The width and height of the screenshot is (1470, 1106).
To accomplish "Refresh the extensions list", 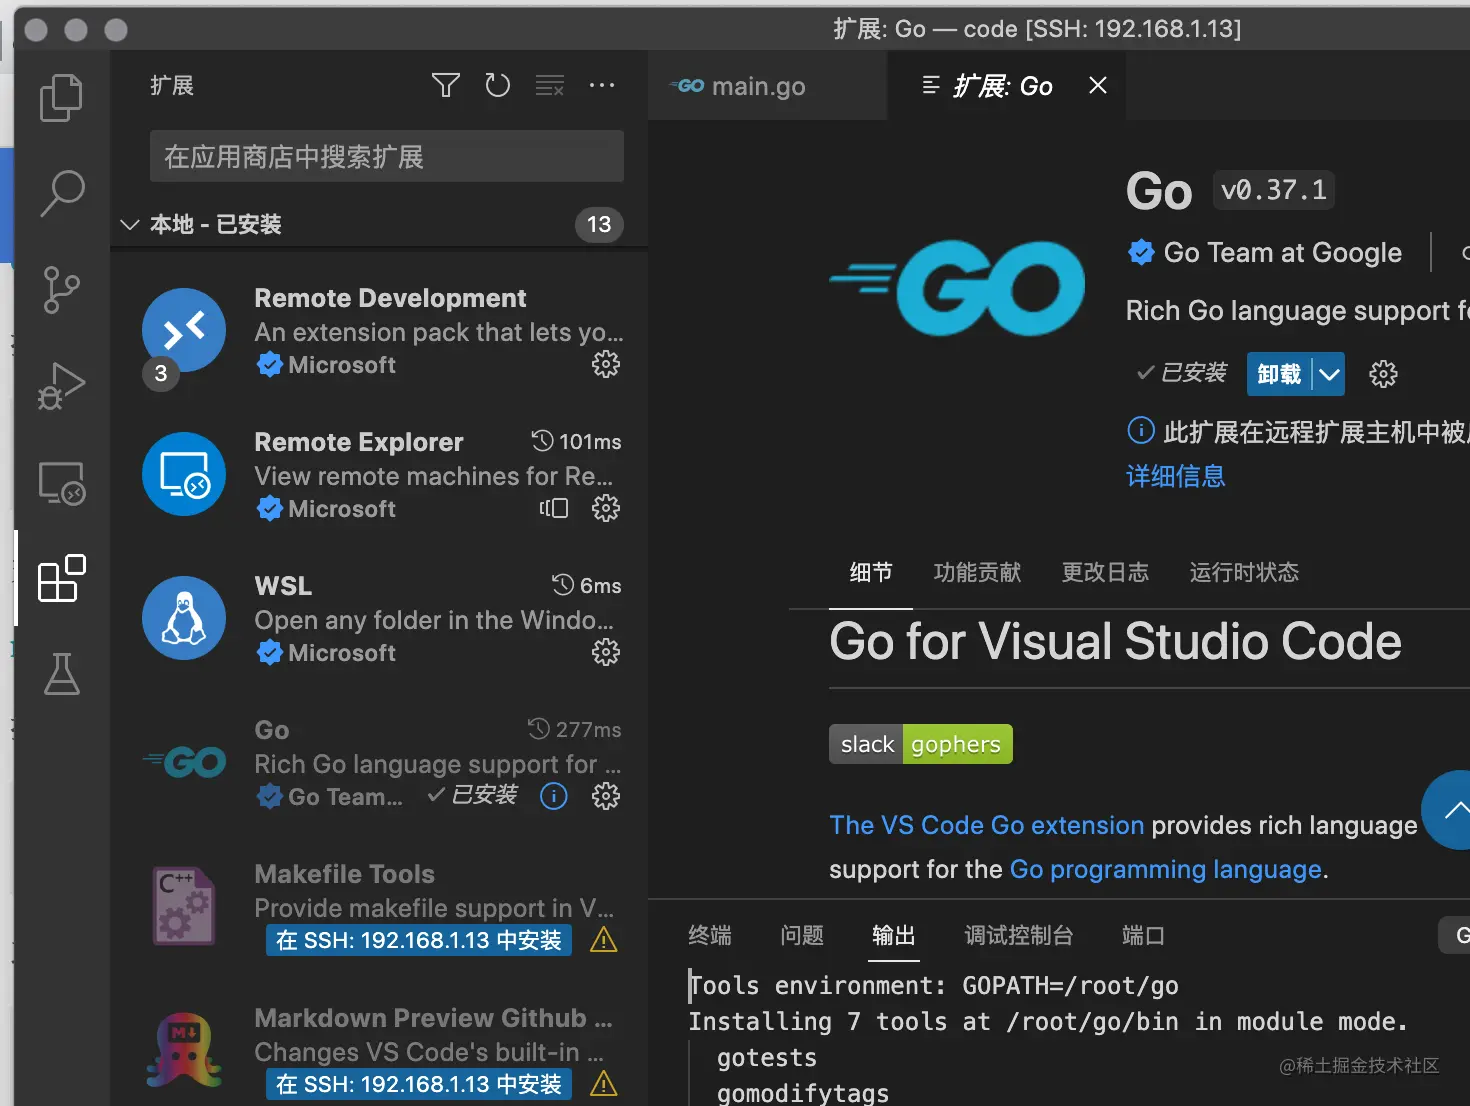I will click(x=498, y=85).
